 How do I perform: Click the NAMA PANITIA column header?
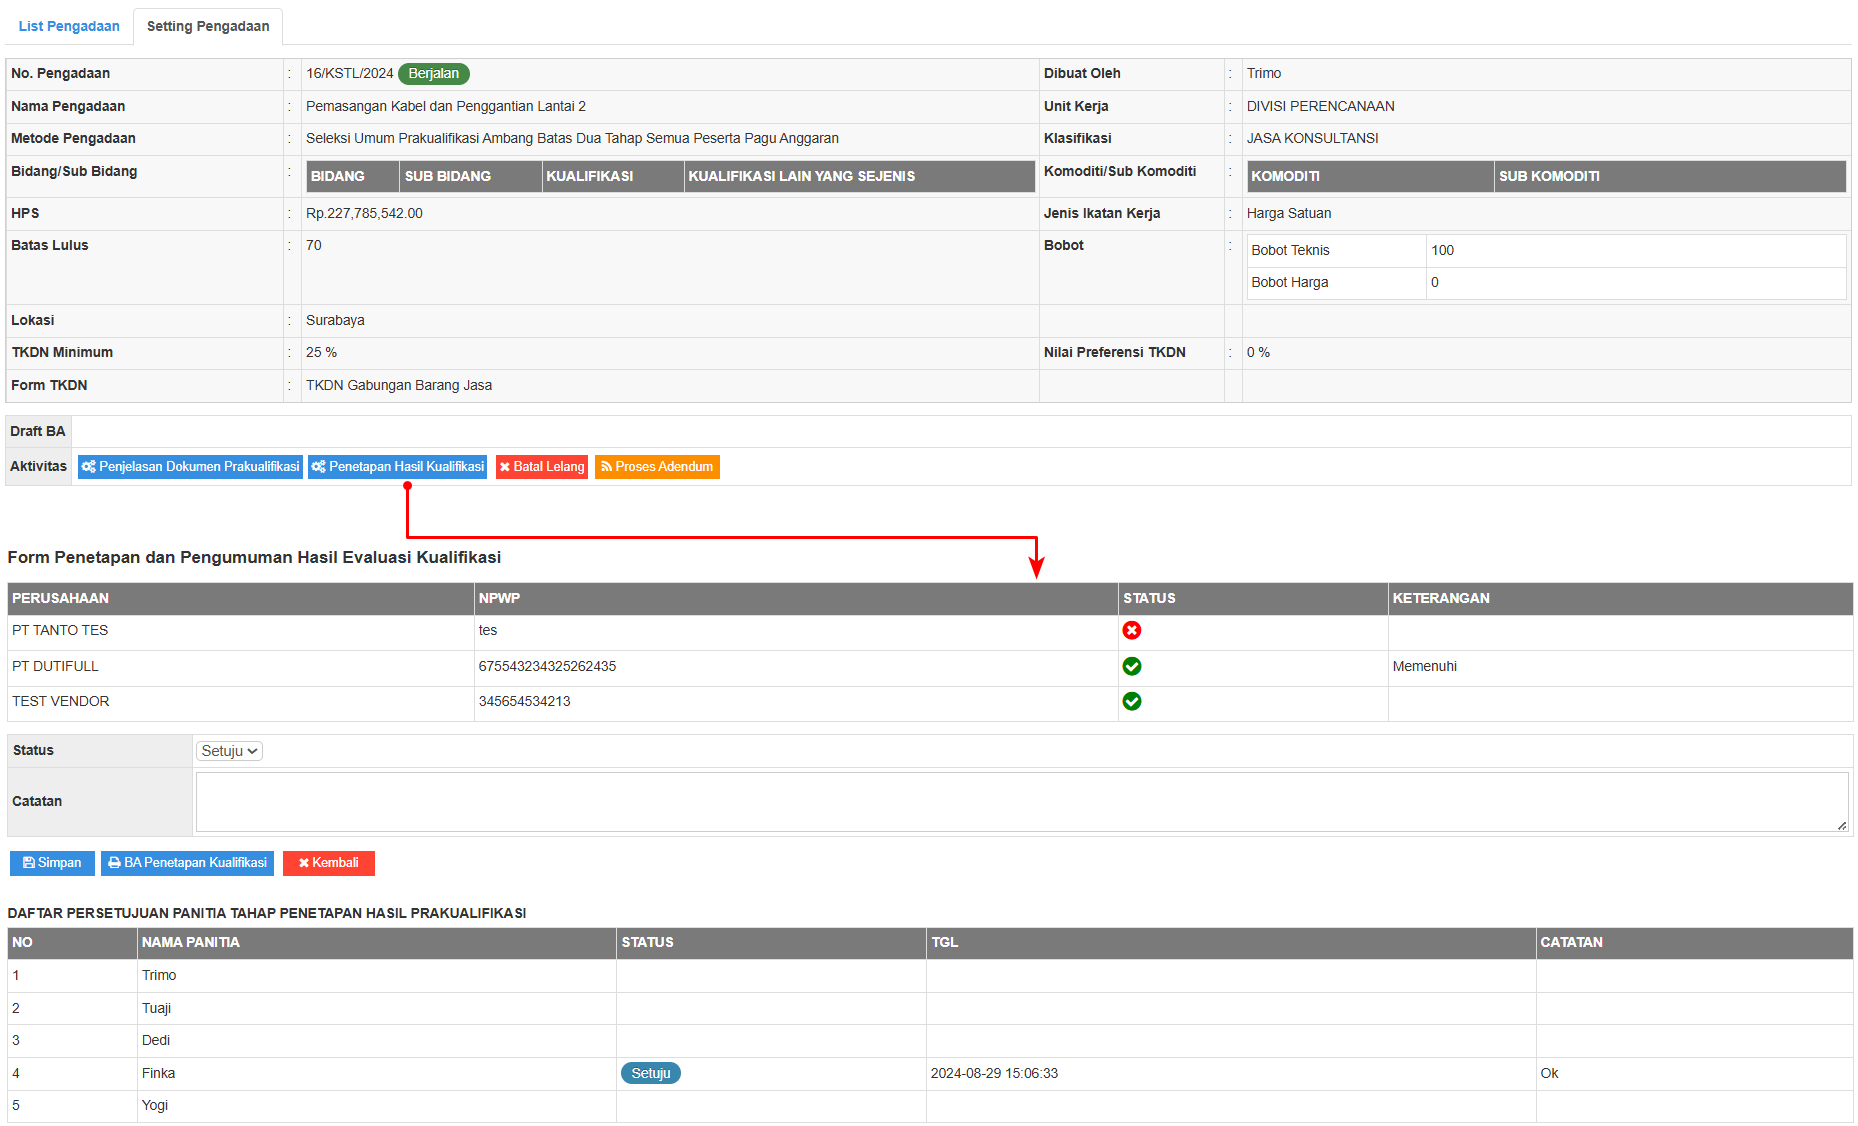tap(190, 942)
